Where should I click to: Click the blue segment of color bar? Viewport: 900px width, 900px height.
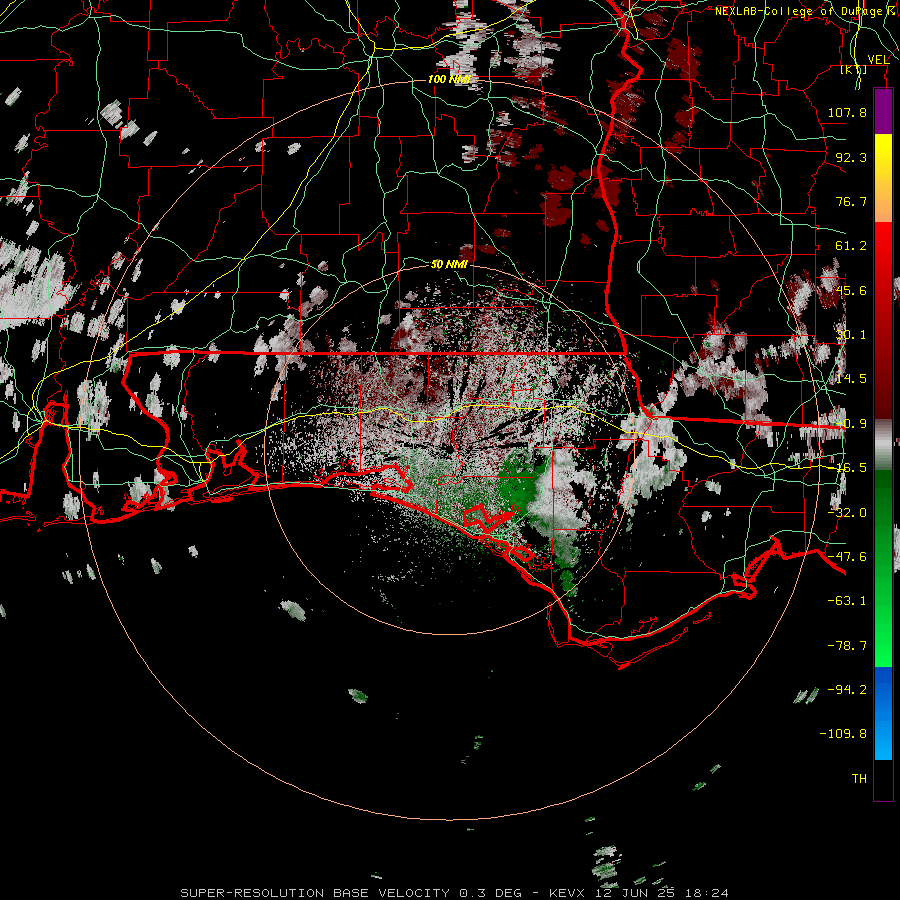[x=883, y=713]
